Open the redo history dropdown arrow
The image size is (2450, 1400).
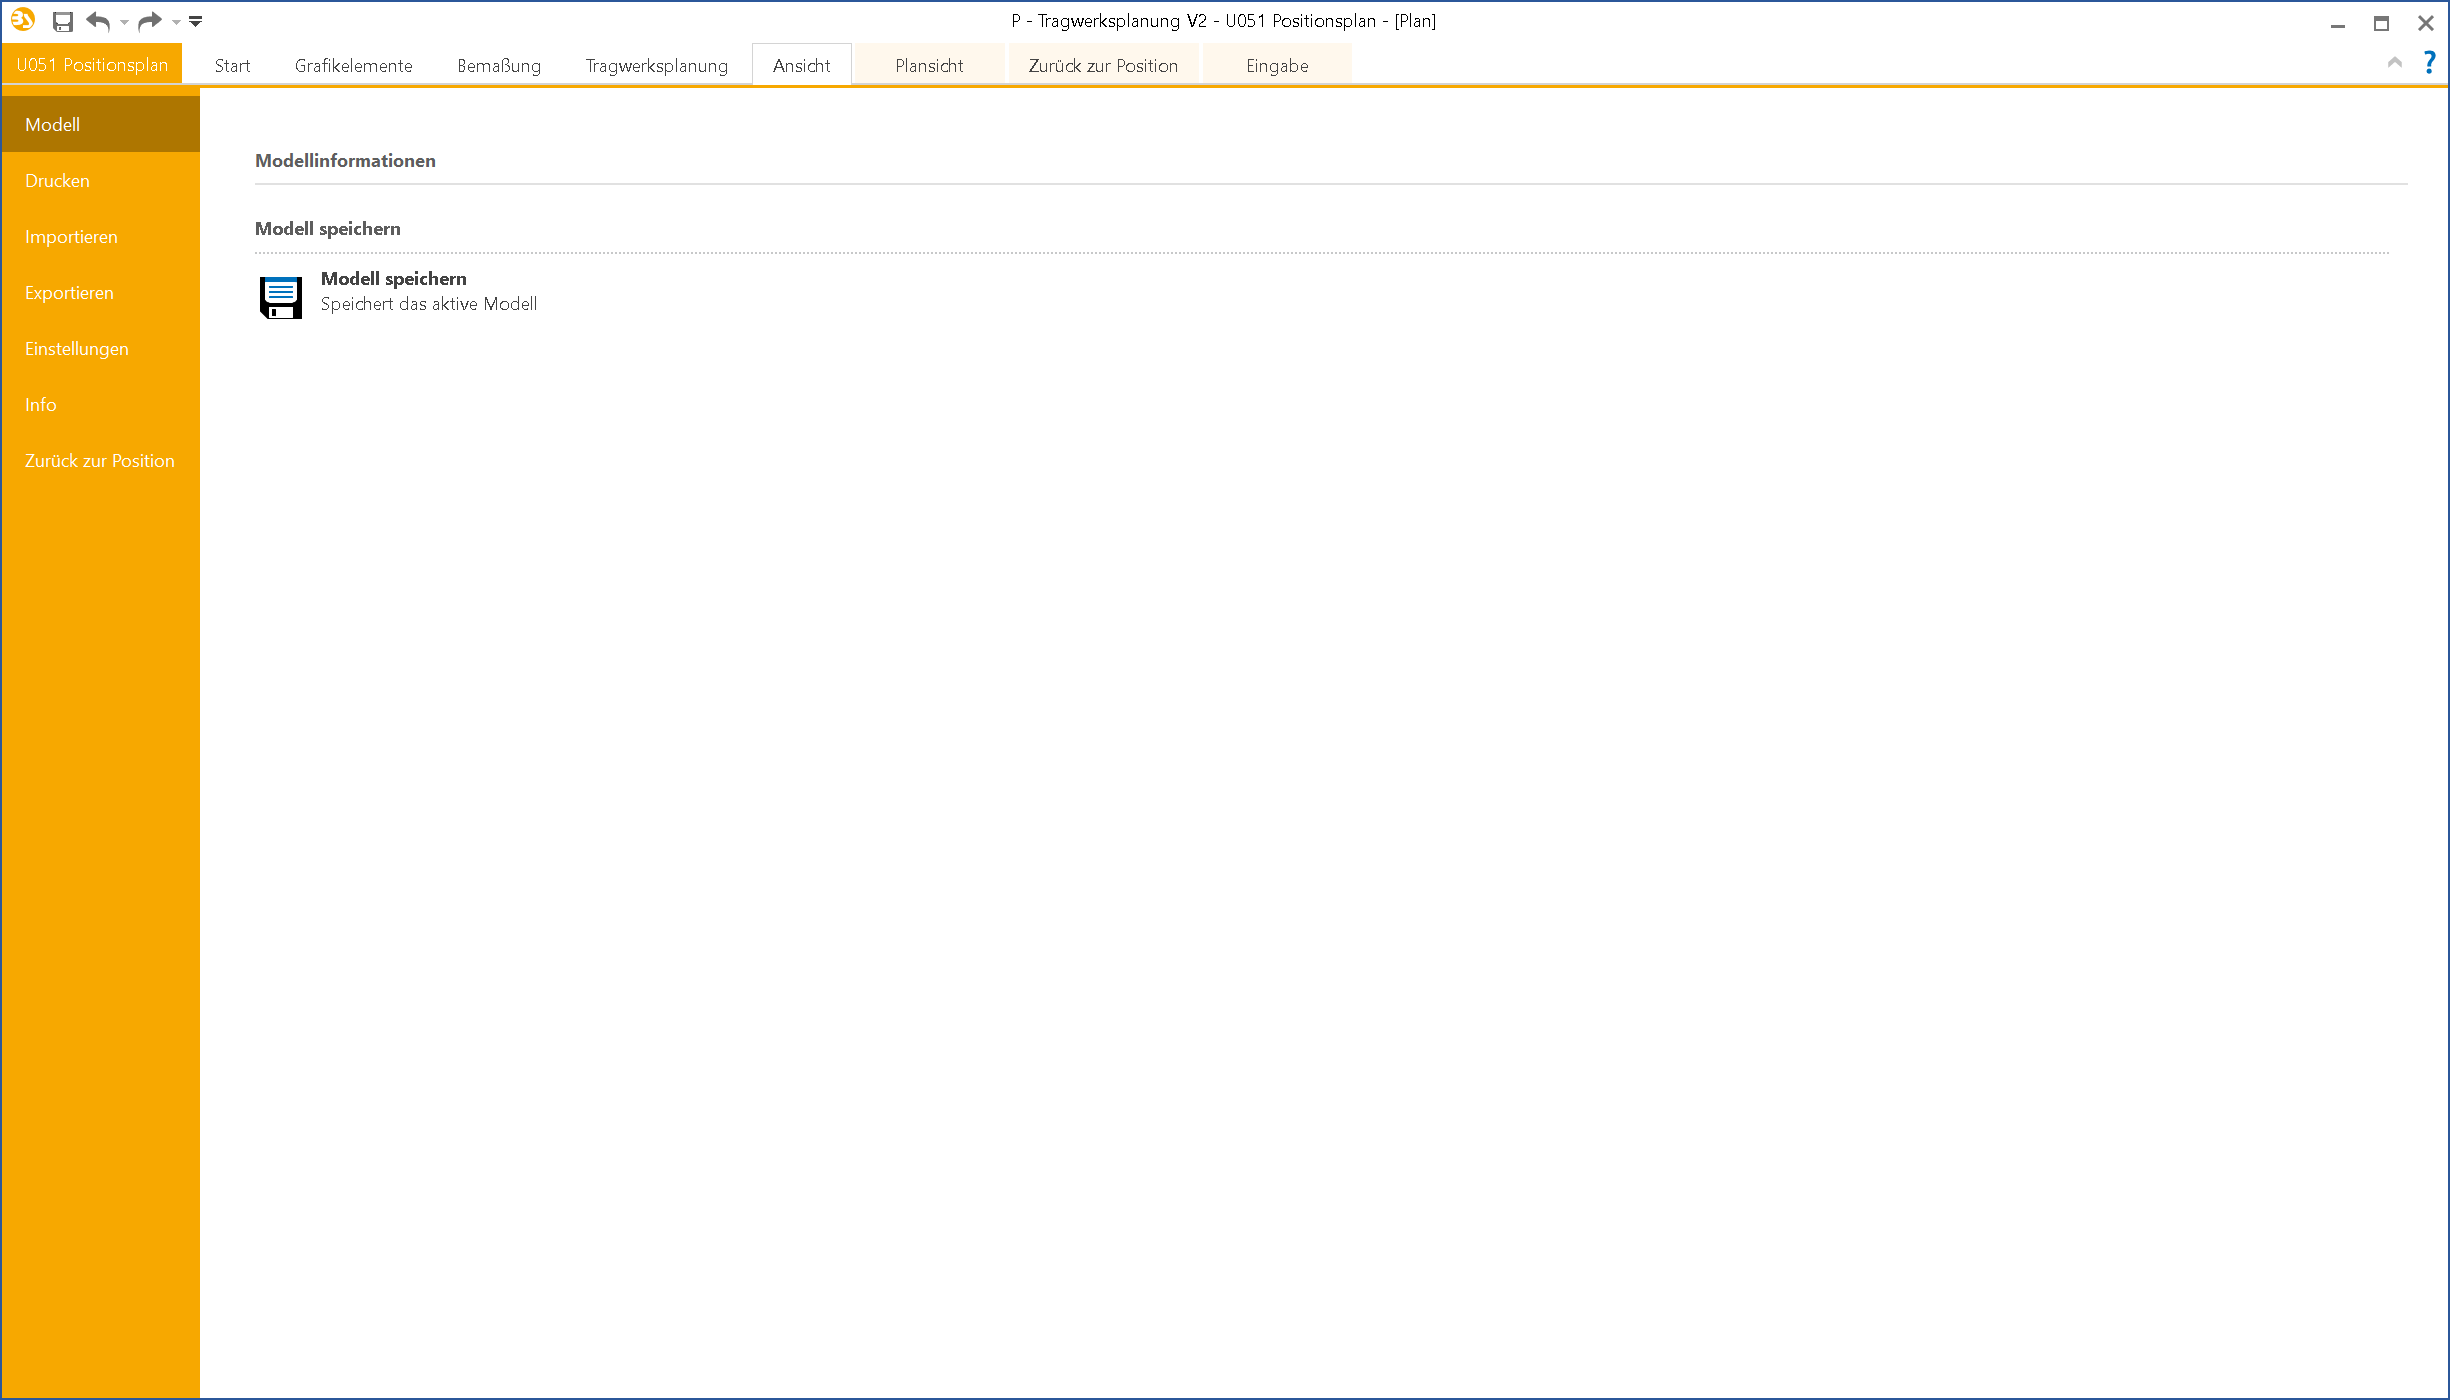click(x=176, y=22)
